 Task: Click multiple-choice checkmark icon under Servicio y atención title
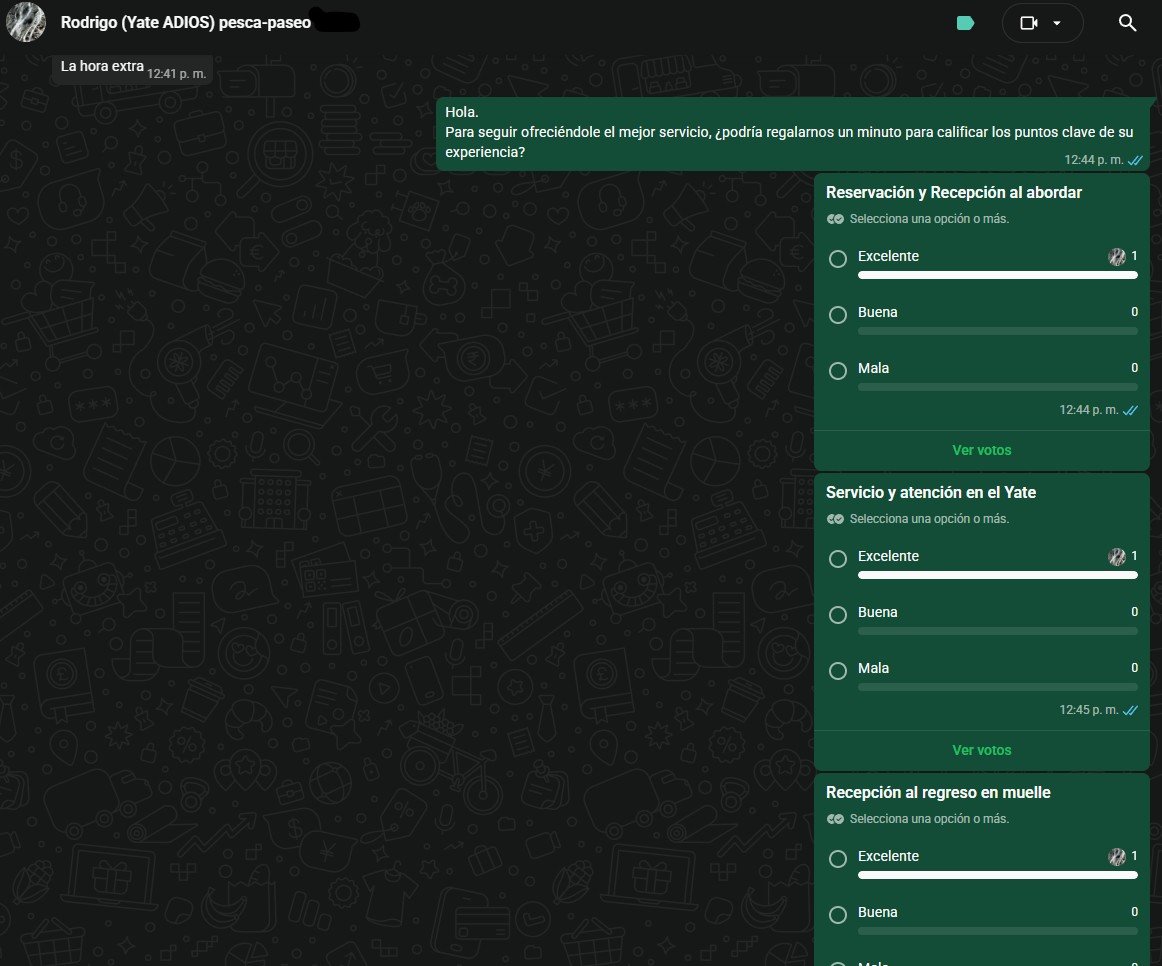(x=835, y=519)
